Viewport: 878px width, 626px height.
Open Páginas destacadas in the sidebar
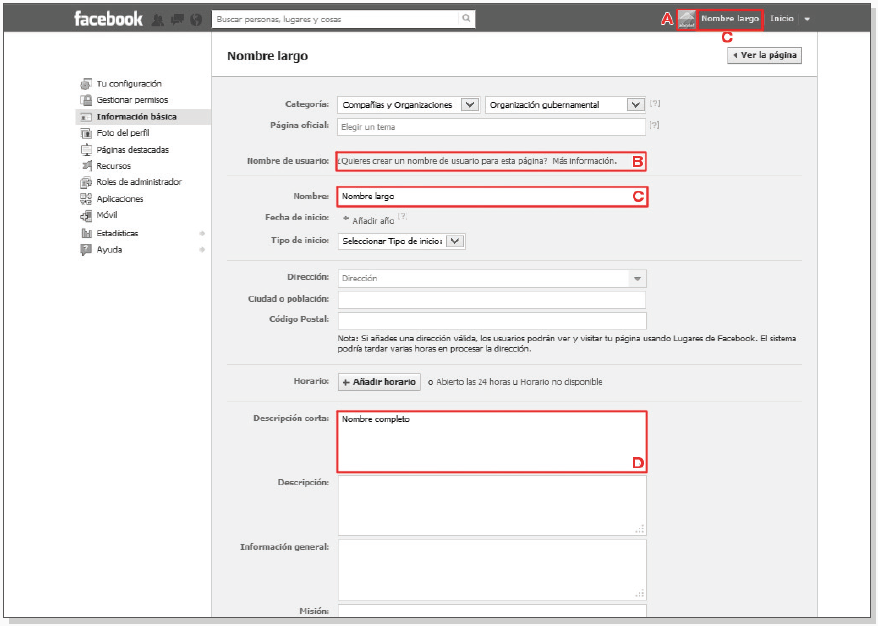[x=132, y=150]
